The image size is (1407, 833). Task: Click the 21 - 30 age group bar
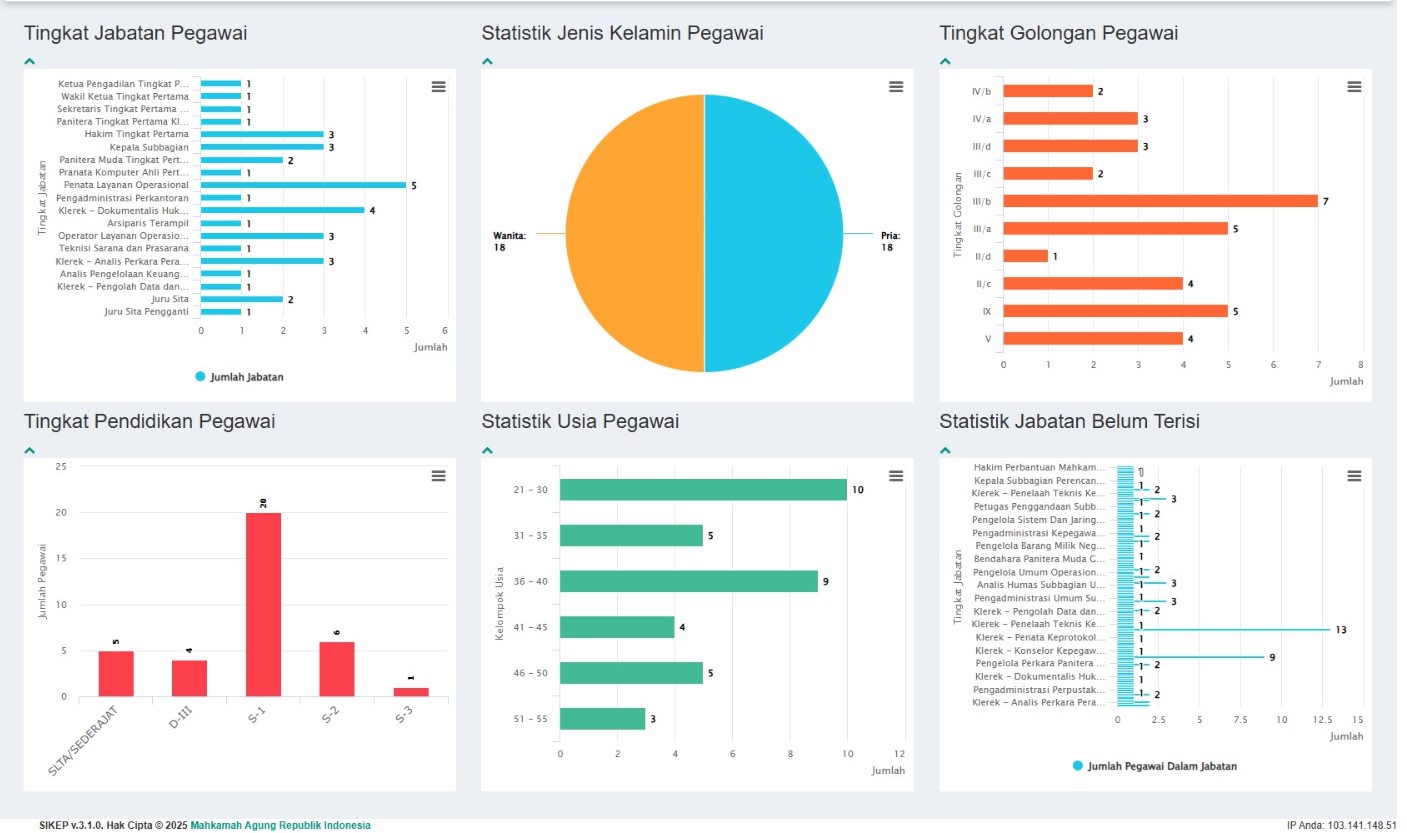(703, 490)
